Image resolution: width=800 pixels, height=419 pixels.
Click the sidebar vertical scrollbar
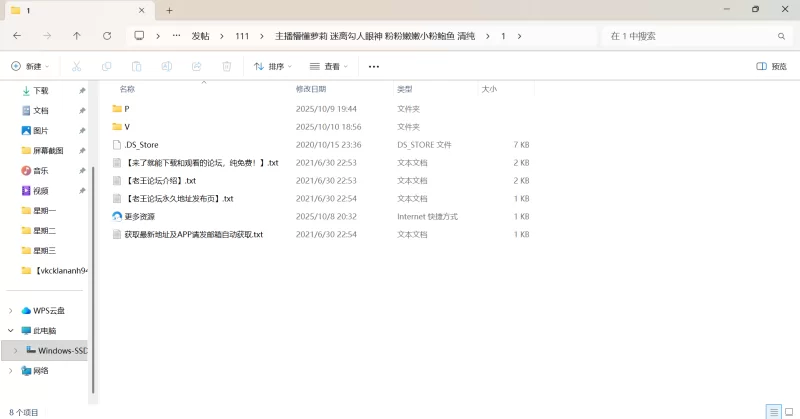click(x=92, y=220)
